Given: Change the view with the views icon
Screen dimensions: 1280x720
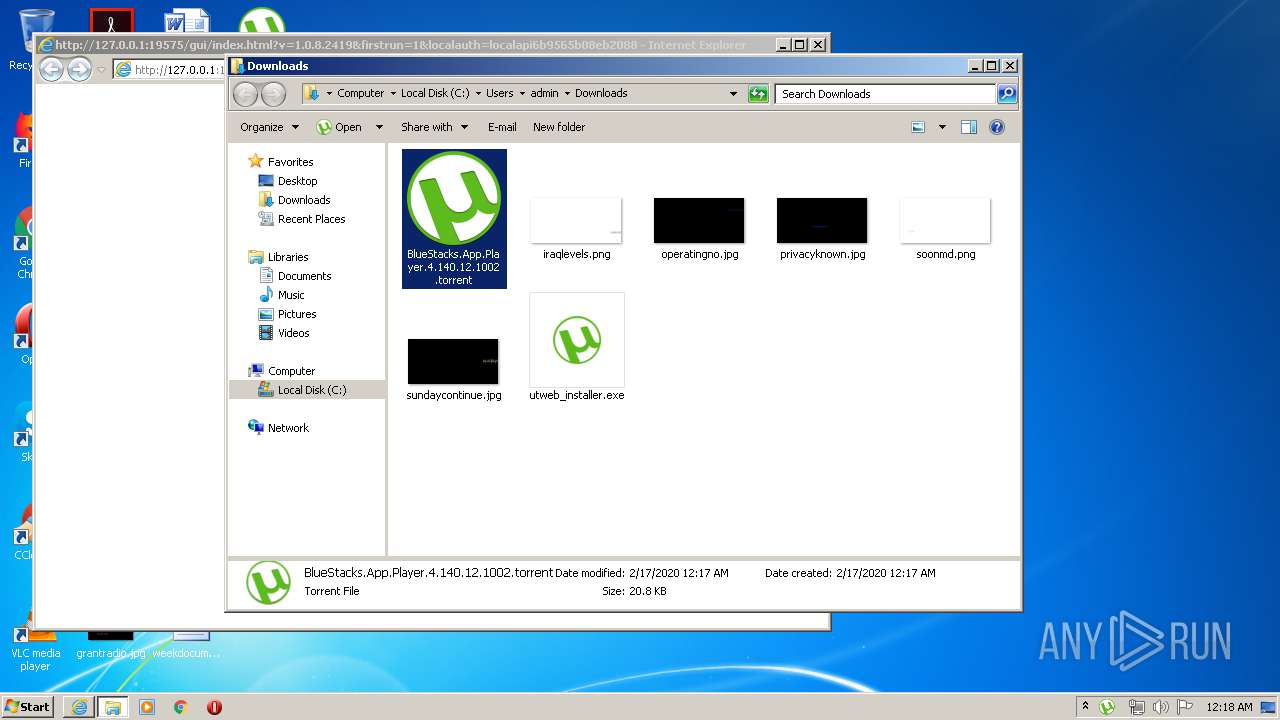Looking at the screenshot, I should [918, 127].
